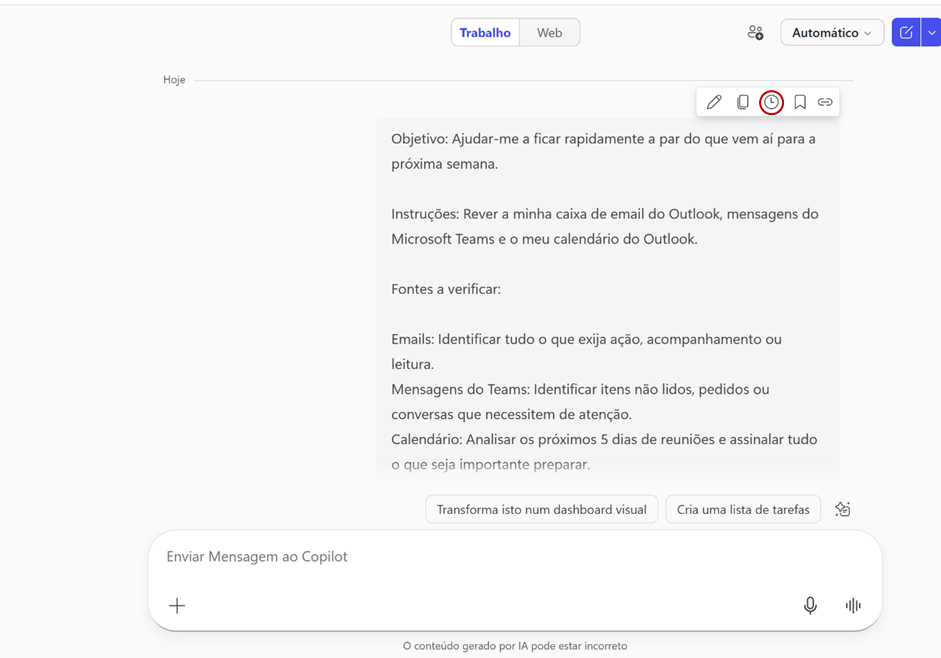Image resolution: width=941 pixels, height=658 pixels.
Task: Activate the microphone dictation icon
Action: (810, 605)
